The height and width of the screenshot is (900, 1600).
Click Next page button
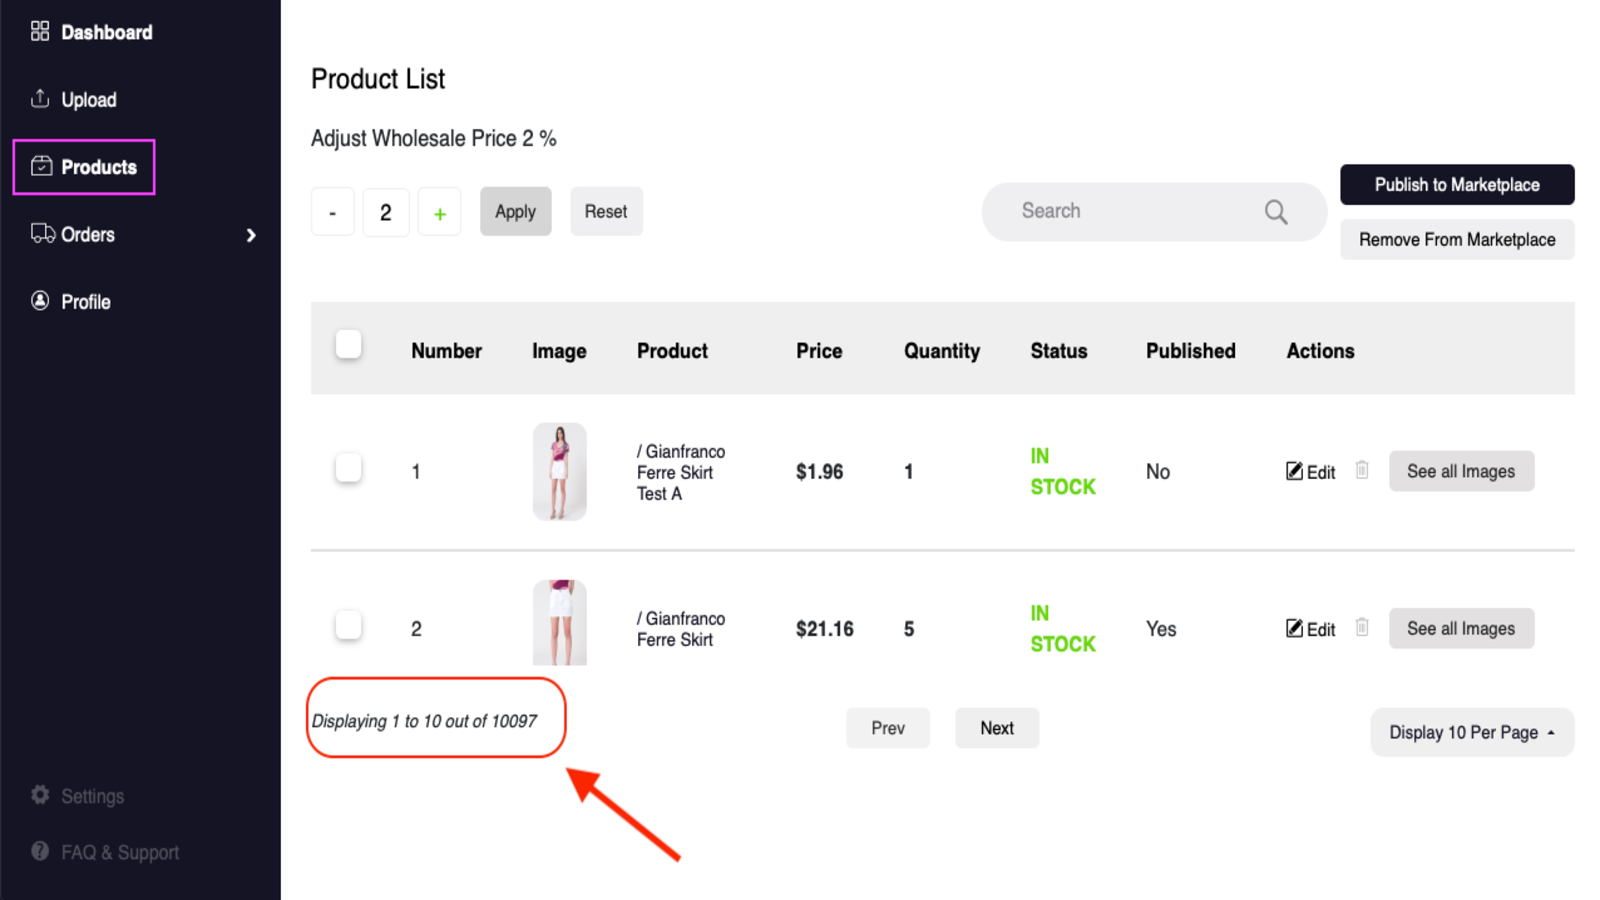tap(996, 728)
